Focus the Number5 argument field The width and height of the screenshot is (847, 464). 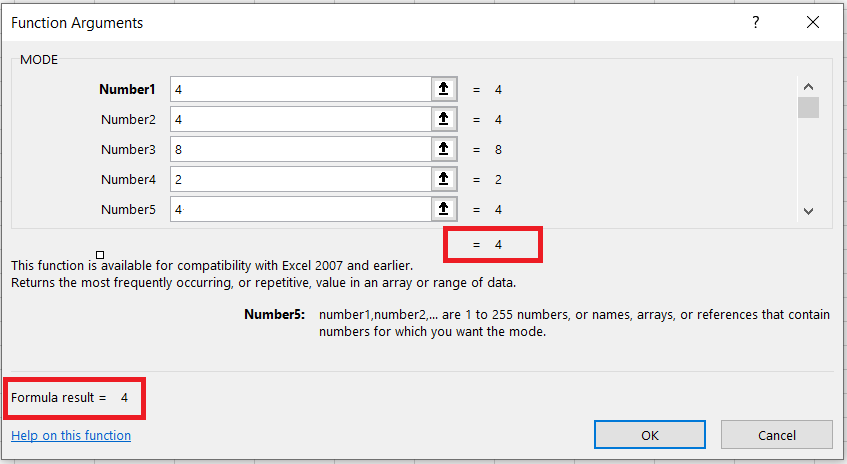tap(300, 209)
